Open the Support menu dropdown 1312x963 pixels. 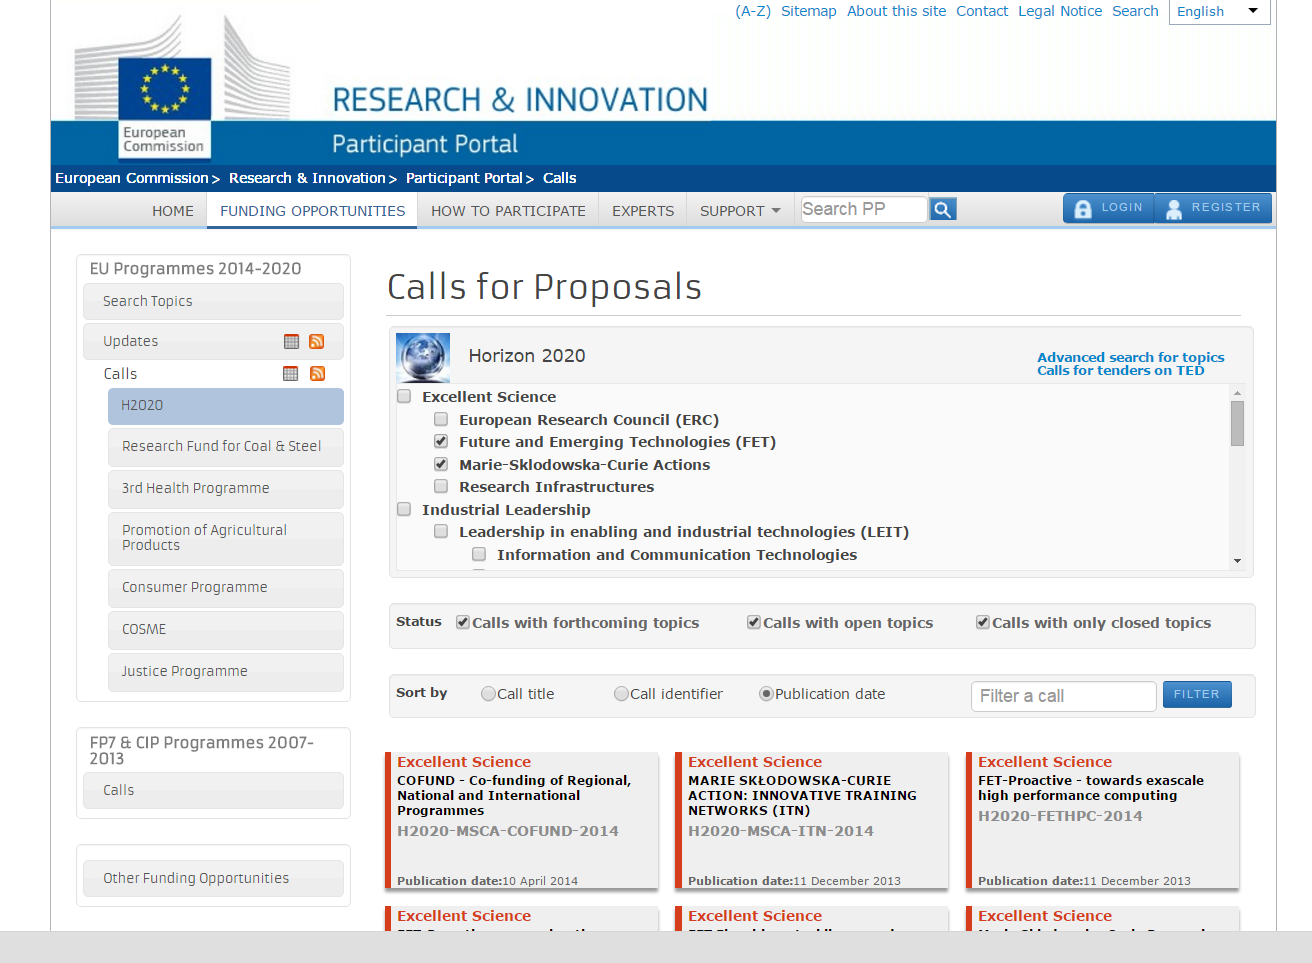pyautogui.click(x=740, y=211)
